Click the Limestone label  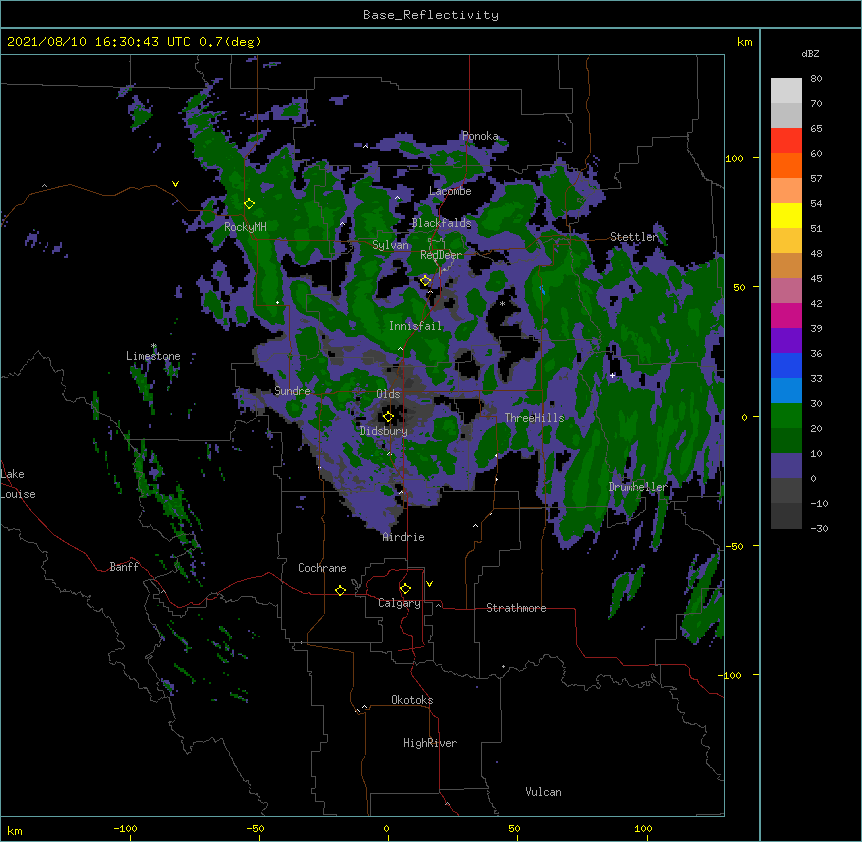153,356
